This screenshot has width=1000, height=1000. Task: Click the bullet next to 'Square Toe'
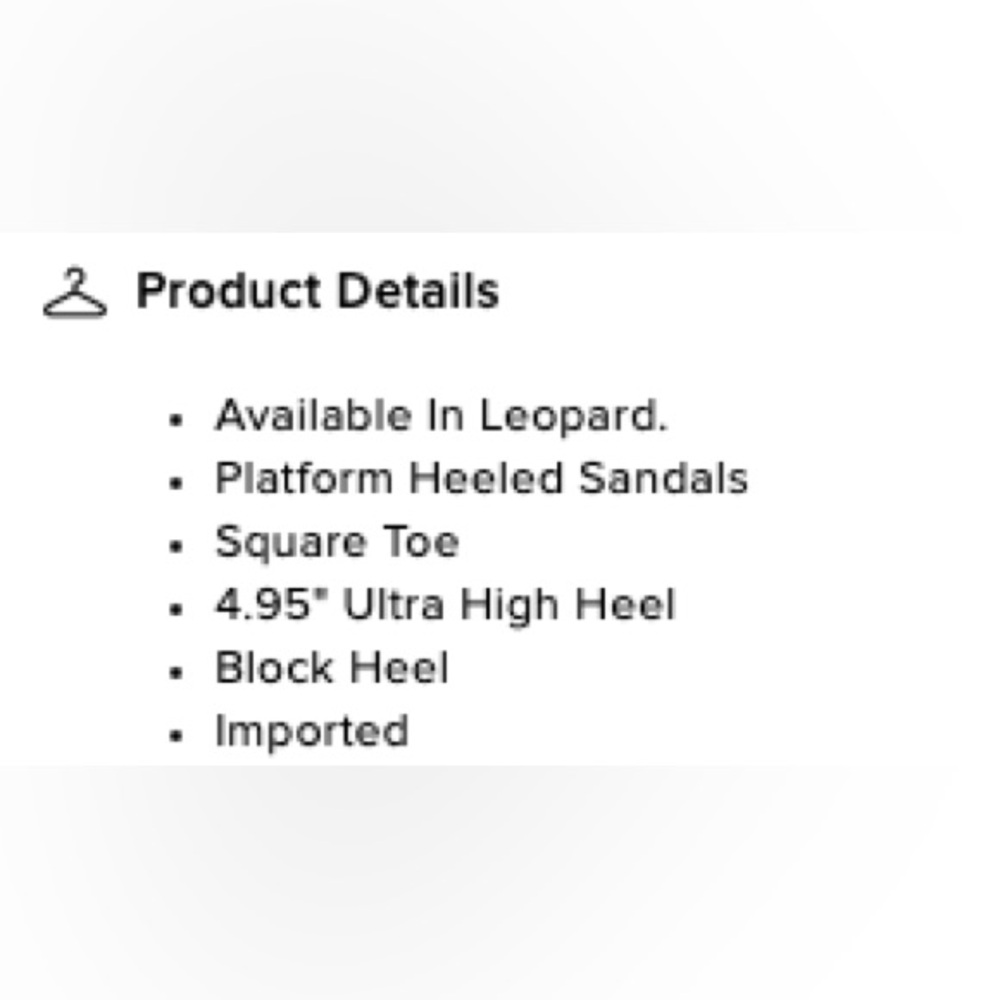[x=176, y=546]
